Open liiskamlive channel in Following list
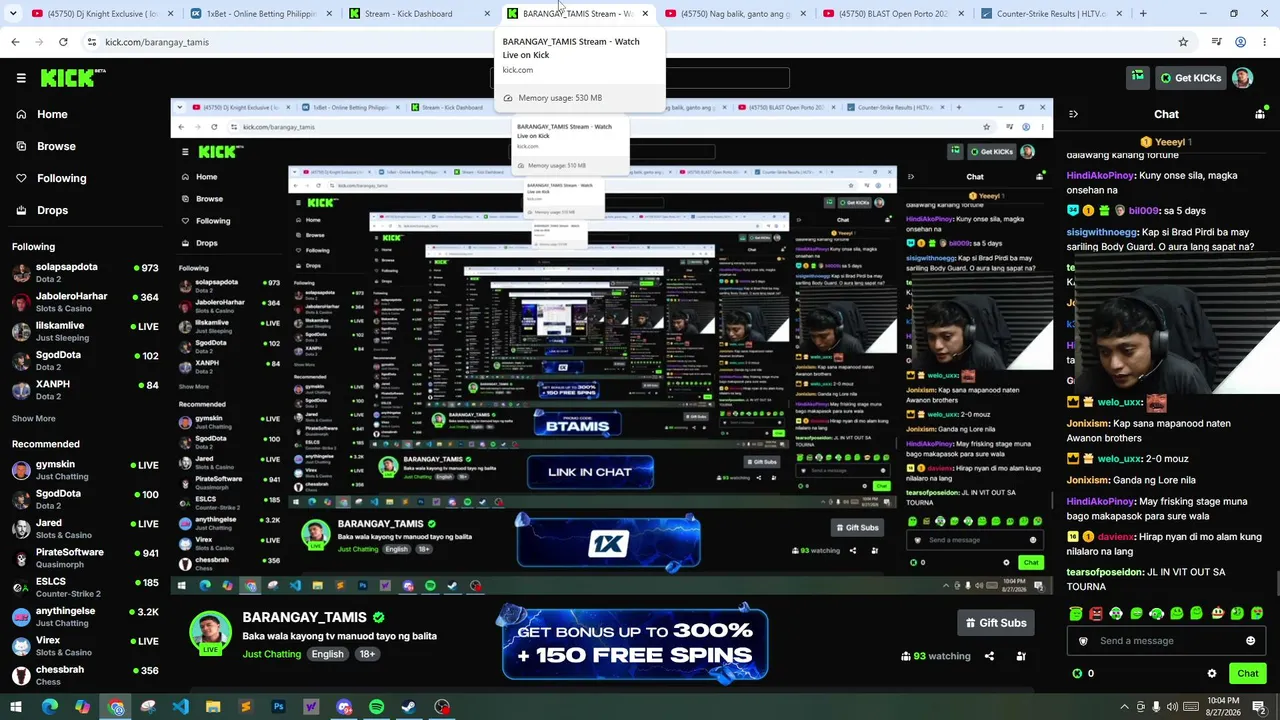 click(84, 331)
